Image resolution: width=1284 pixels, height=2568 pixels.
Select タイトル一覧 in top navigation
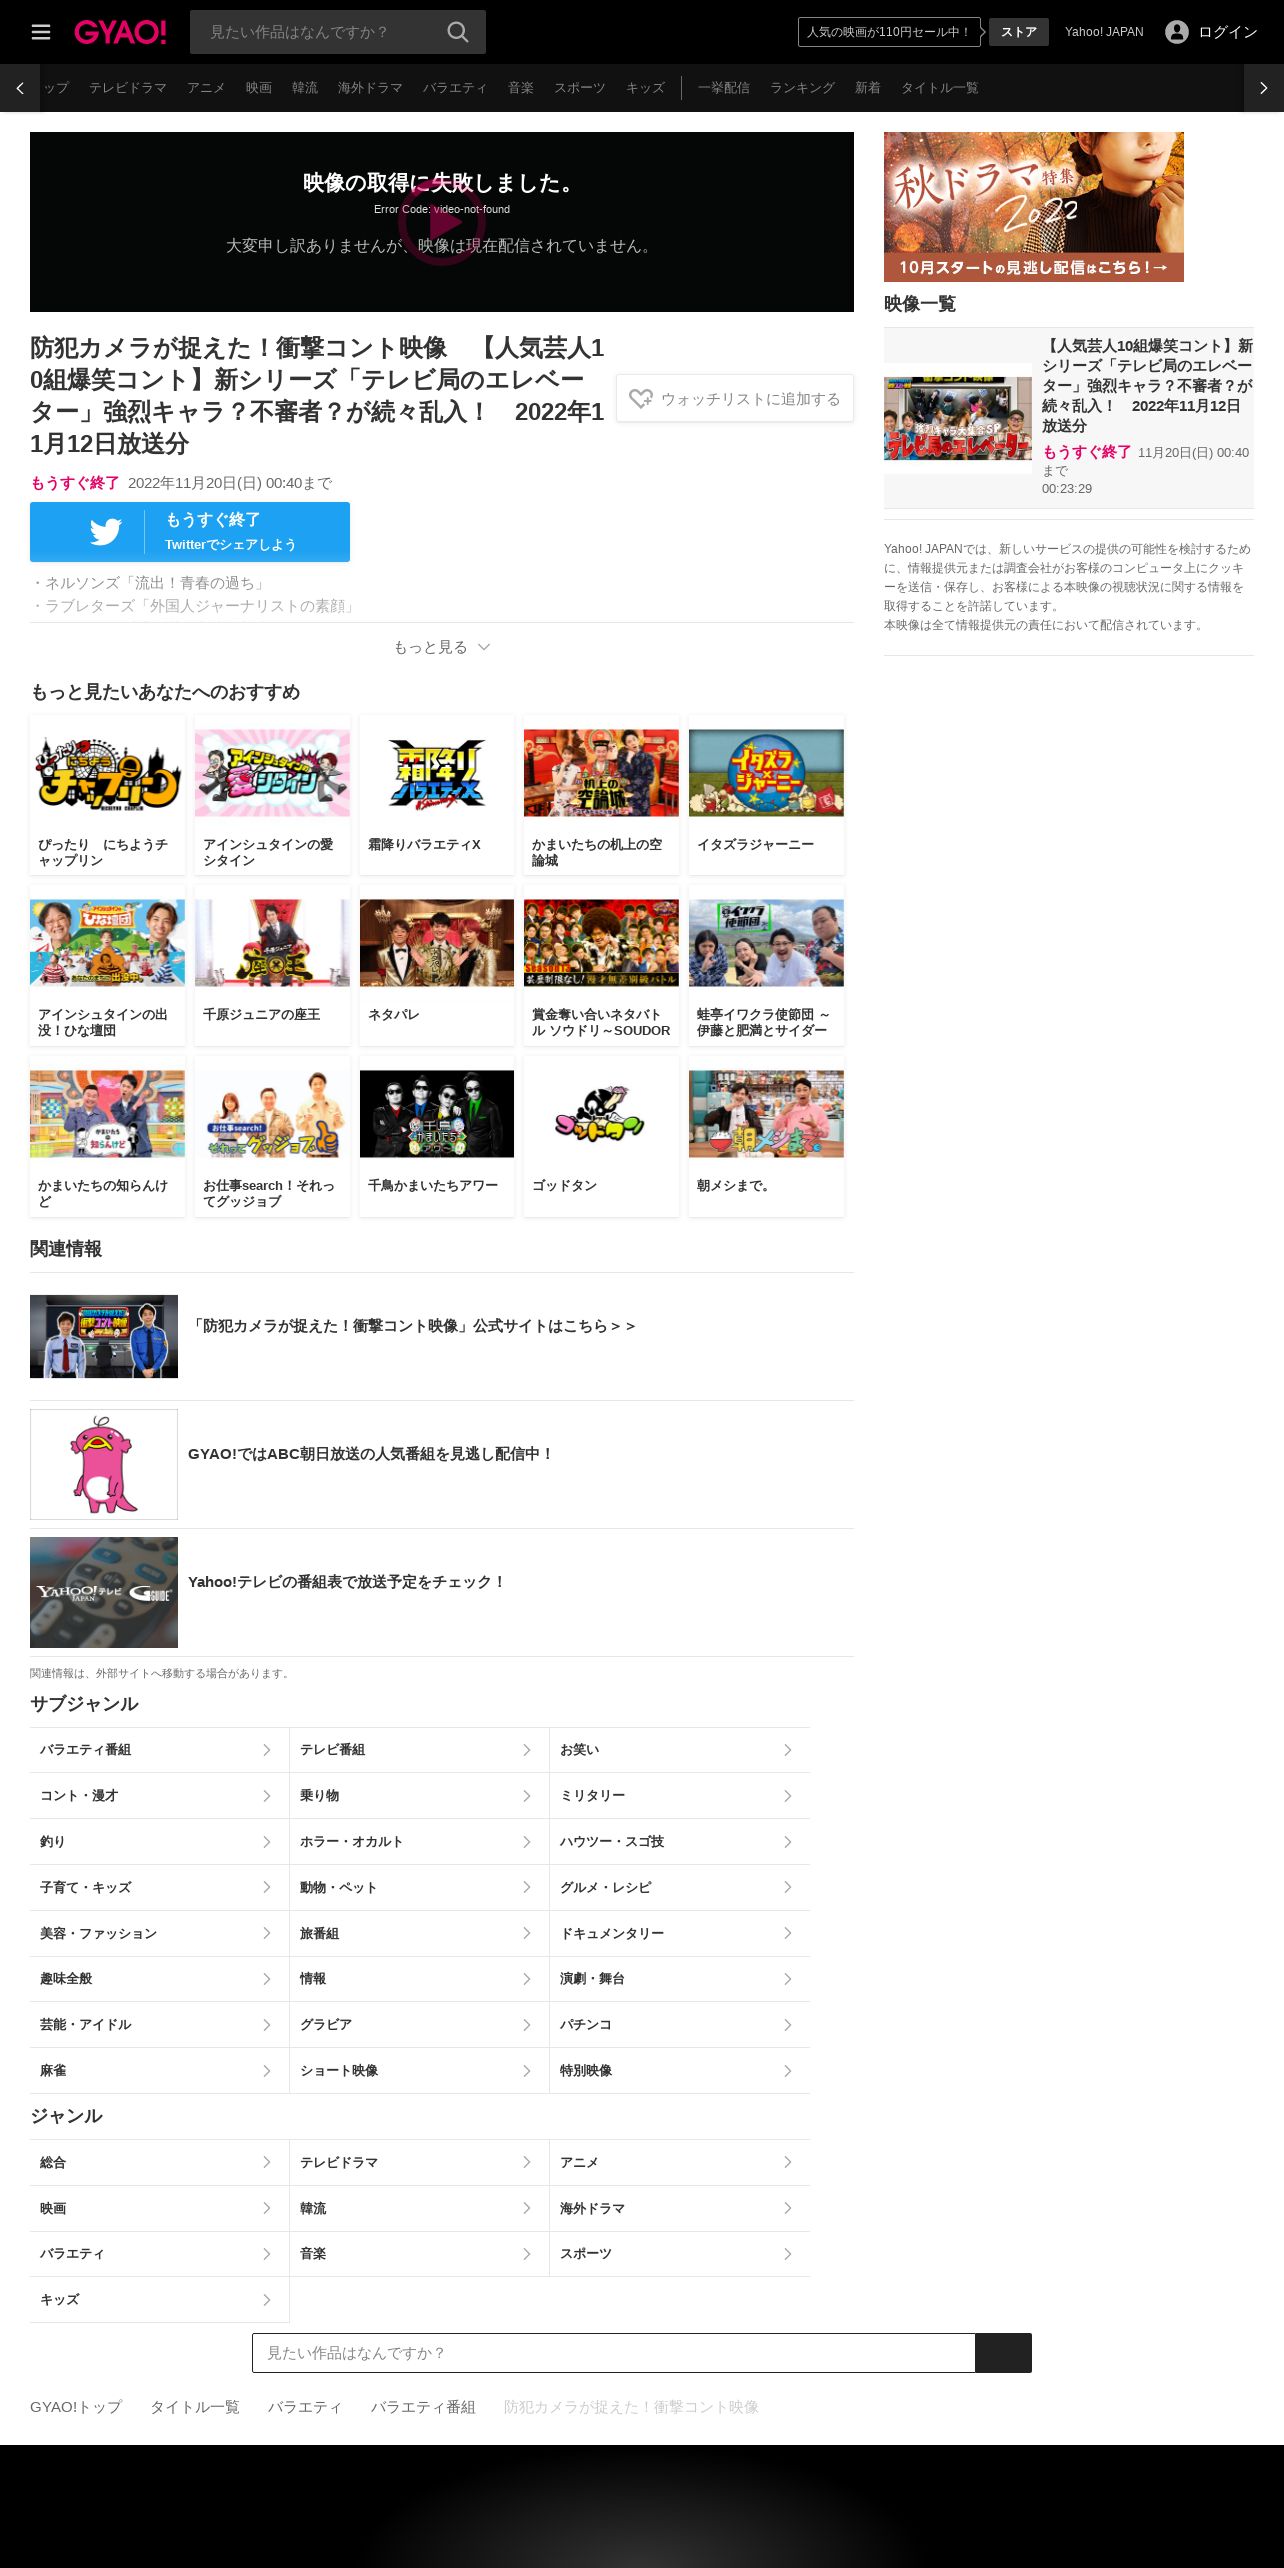pos(939,88)
